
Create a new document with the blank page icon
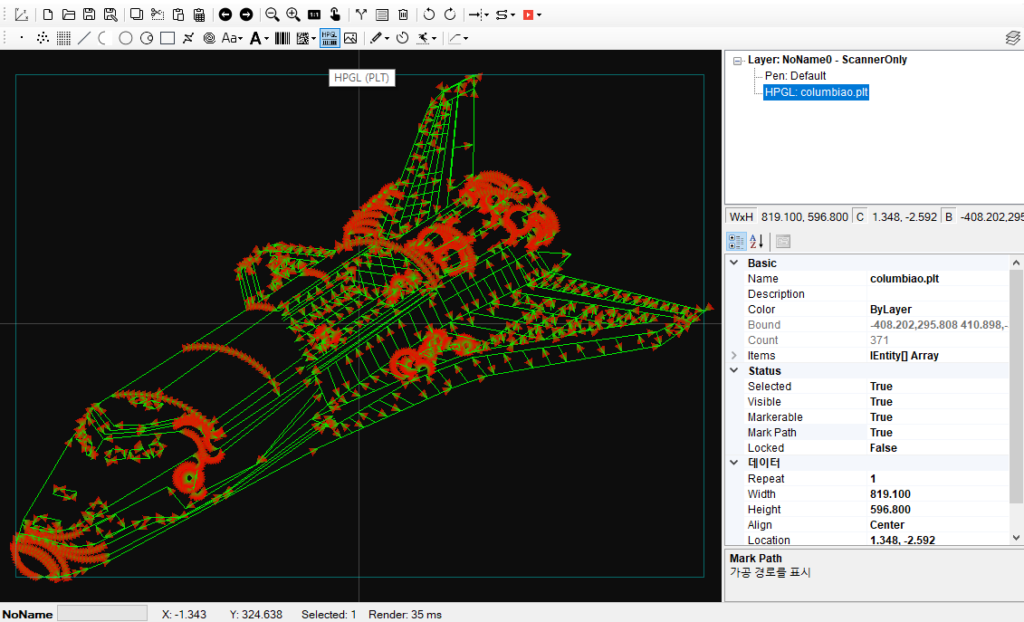[48, 14]
